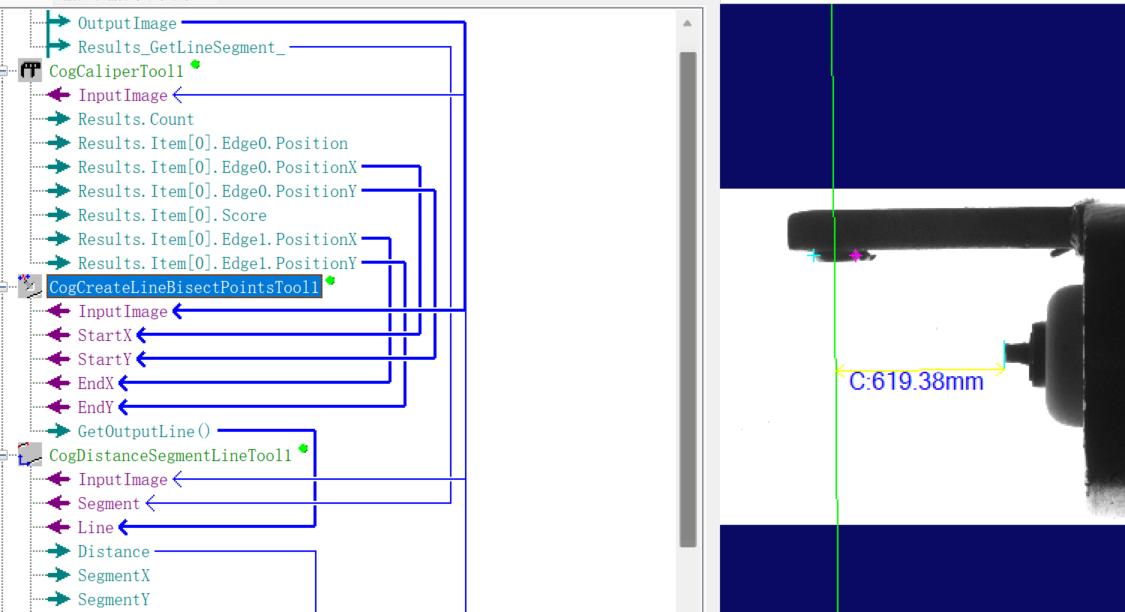Image resolution: width=1125 pixels, height=612 pixels.
Task: Select Results.Item[0].Score terminal
Action: pos(172,215)
